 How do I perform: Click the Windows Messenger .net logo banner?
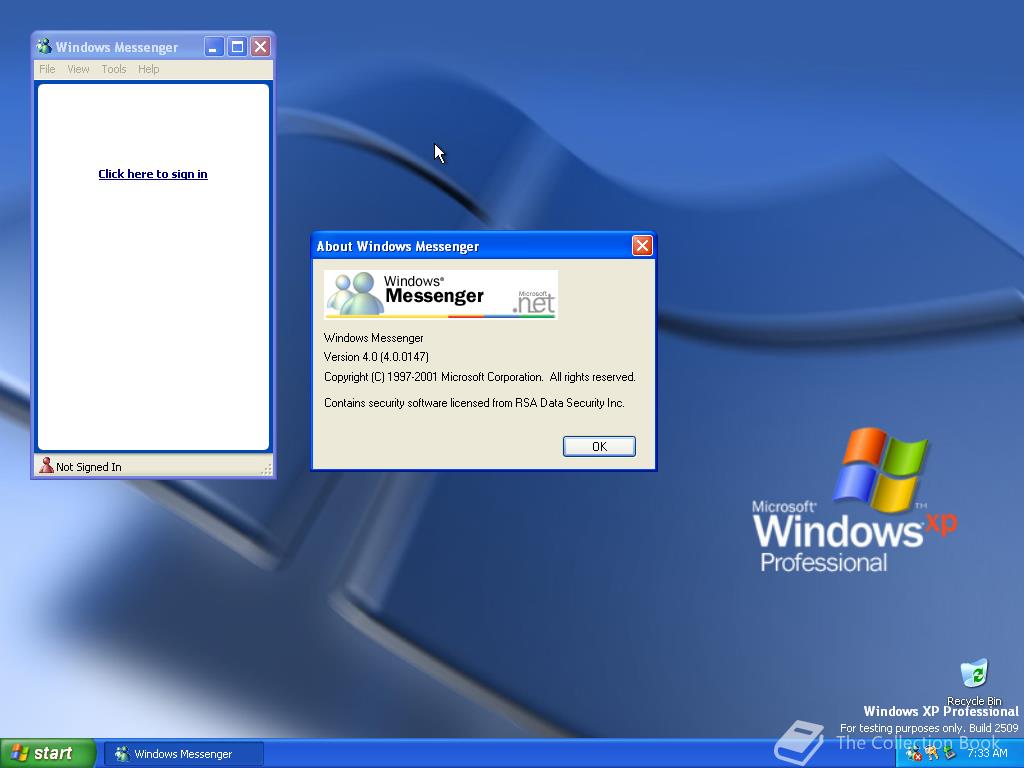[x=441, y=295]
